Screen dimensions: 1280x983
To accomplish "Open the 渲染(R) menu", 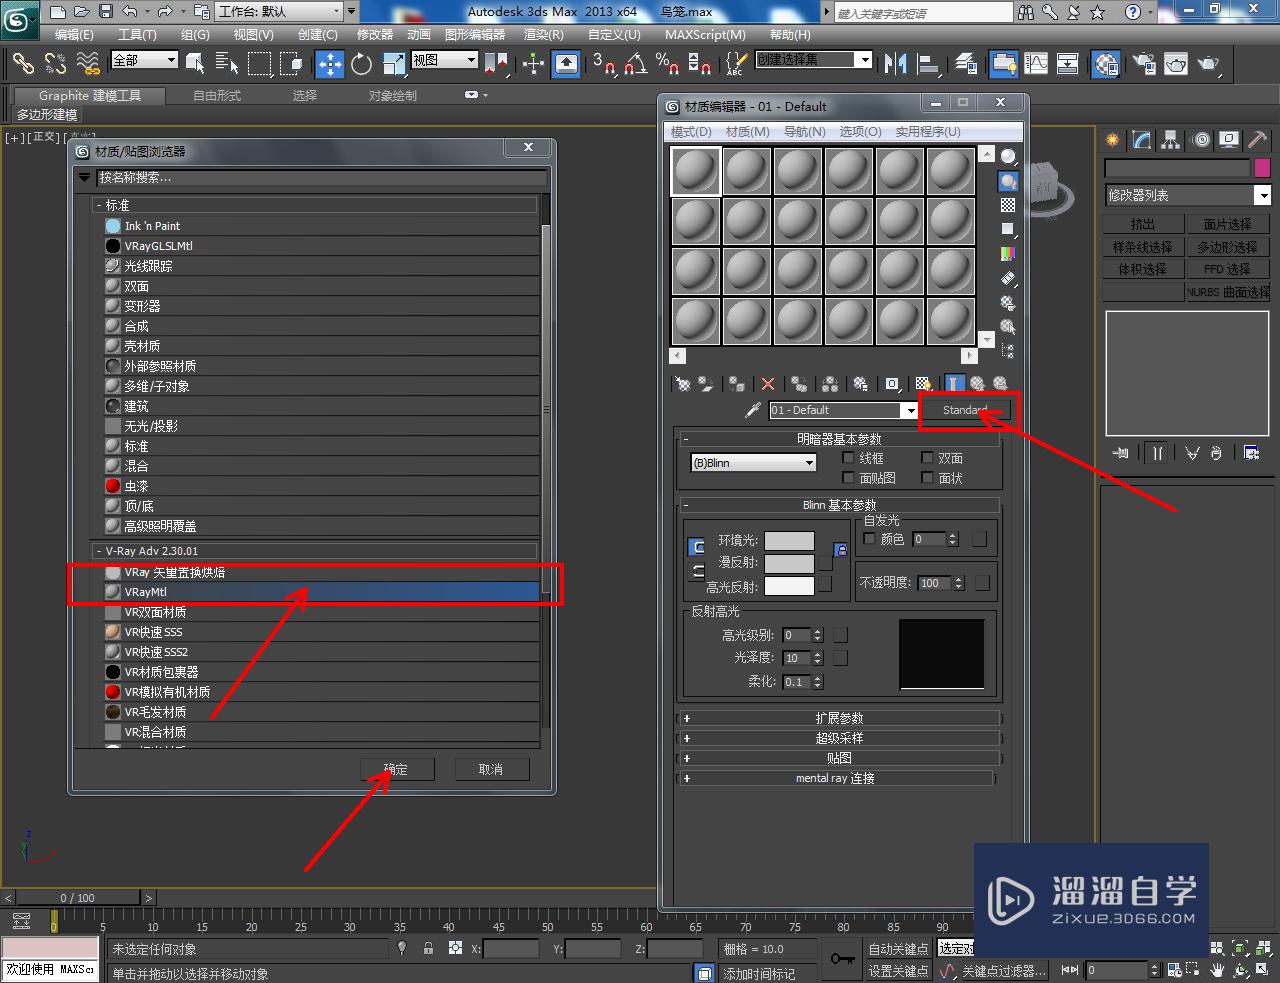I will point(544,34).
